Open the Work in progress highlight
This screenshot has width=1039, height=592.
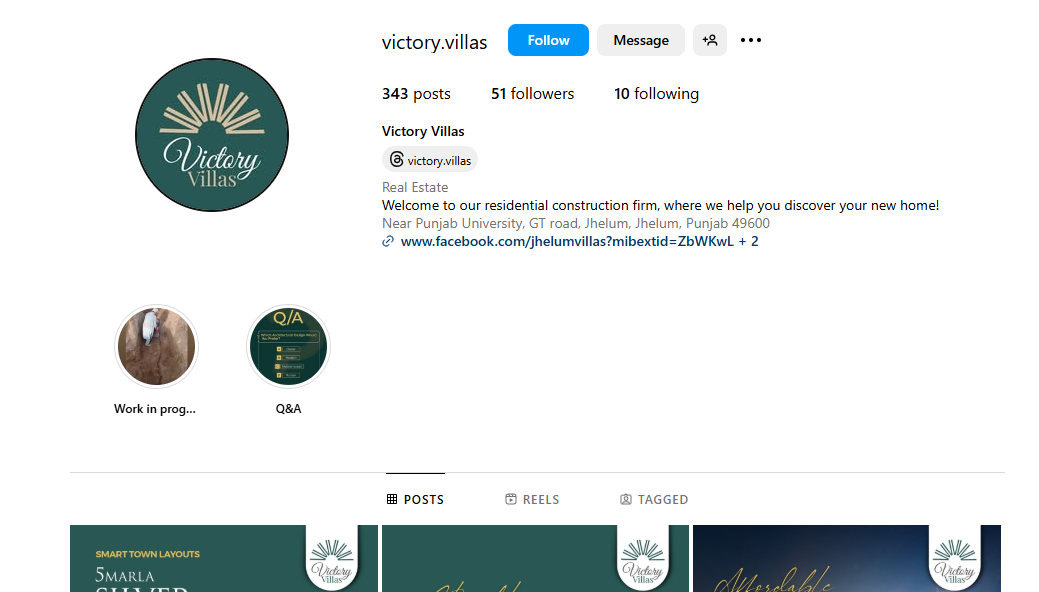156,347
